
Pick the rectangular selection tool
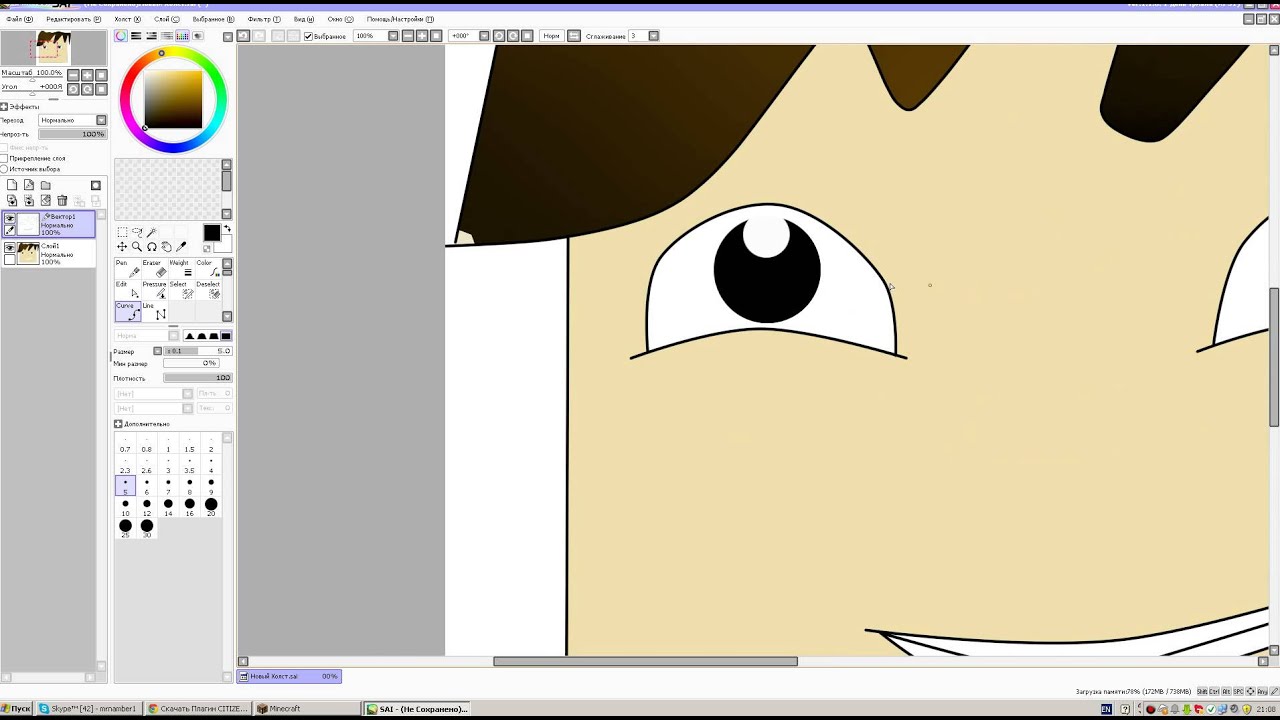(x=122, y=232)
